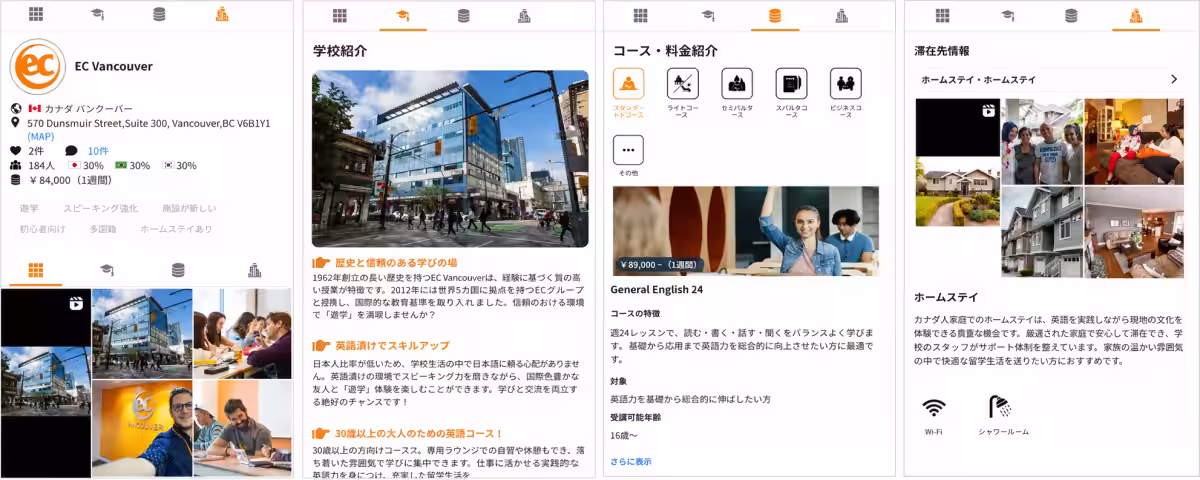
Task: Open the large school building photo under 学校紹介
Action: (450, 159)
